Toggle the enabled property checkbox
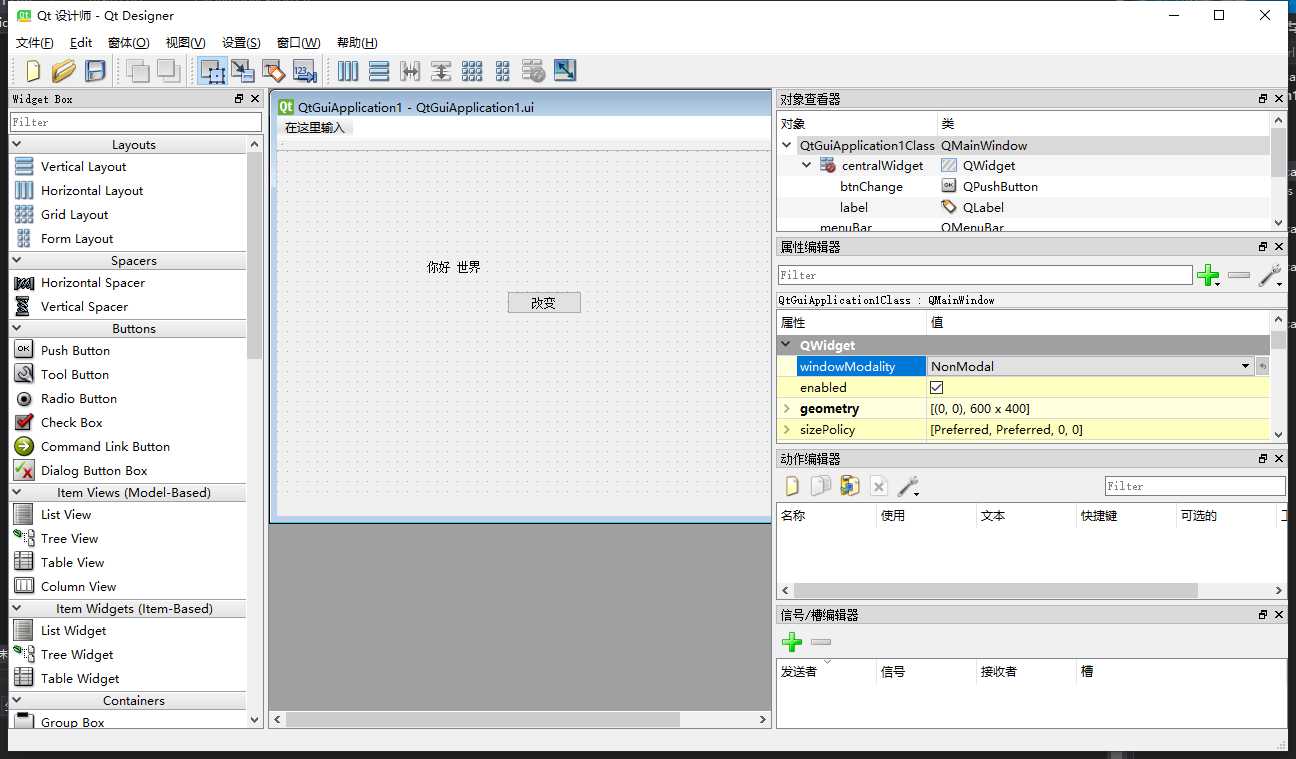 pyautogui.click(x=937, y=387)
